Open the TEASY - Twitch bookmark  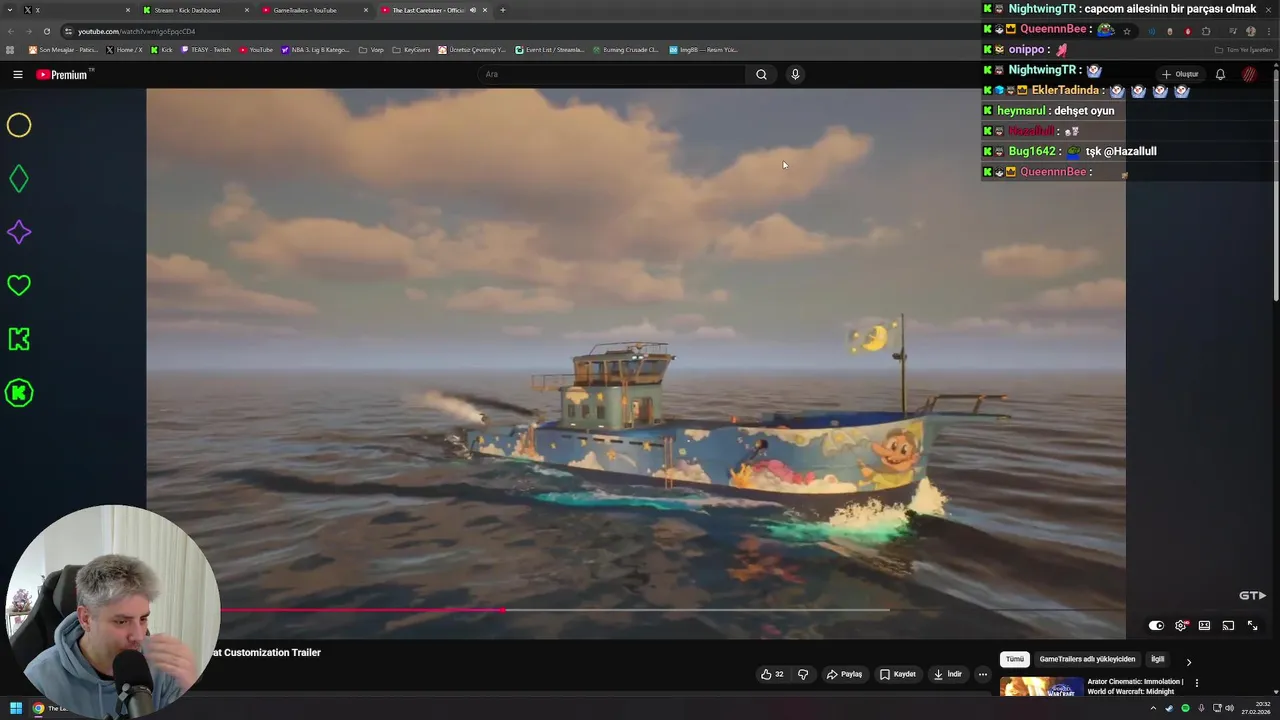tap(206, 50)
